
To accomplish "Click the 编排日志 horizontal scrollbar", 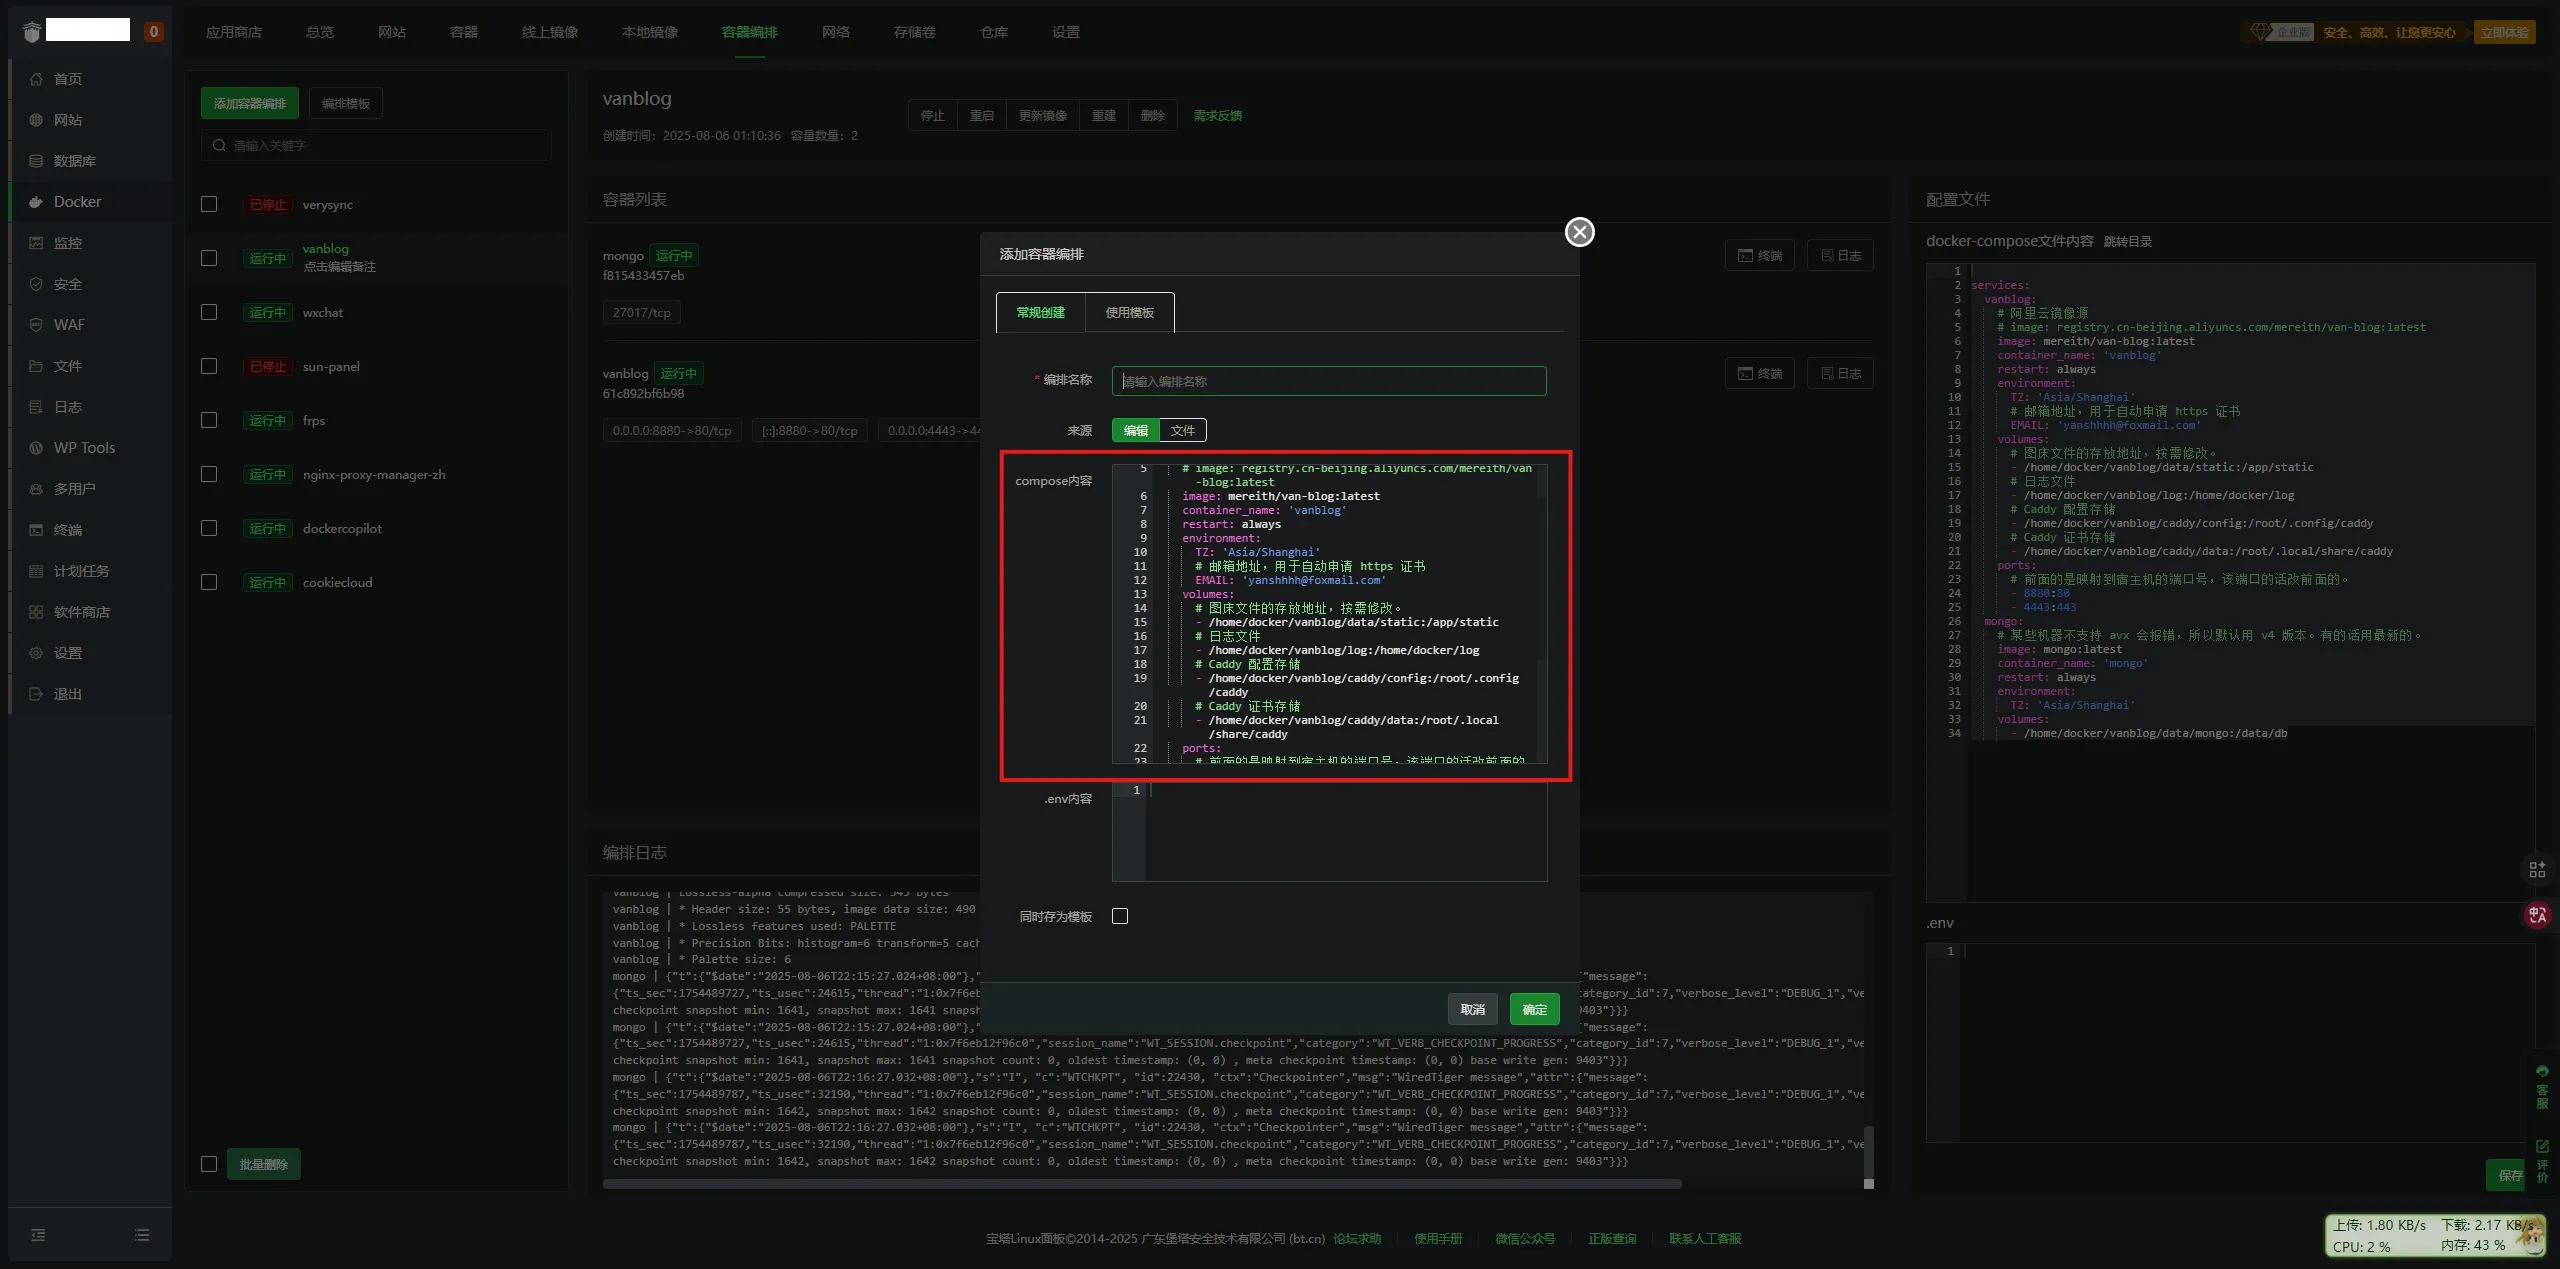I will point(1142,1184).
